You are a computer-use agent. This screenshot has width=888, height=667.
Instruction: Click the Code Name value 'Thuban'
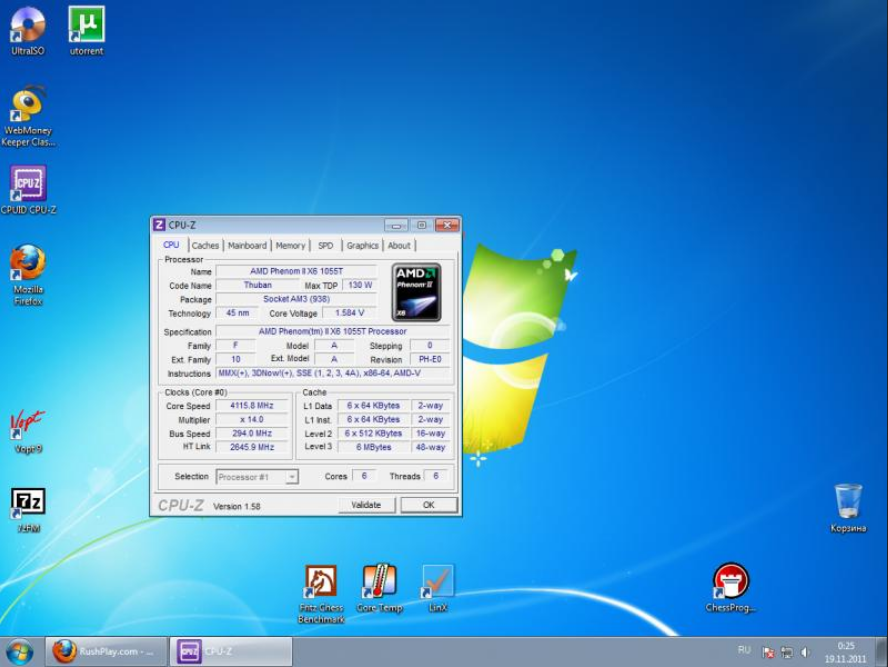(258, 285)
